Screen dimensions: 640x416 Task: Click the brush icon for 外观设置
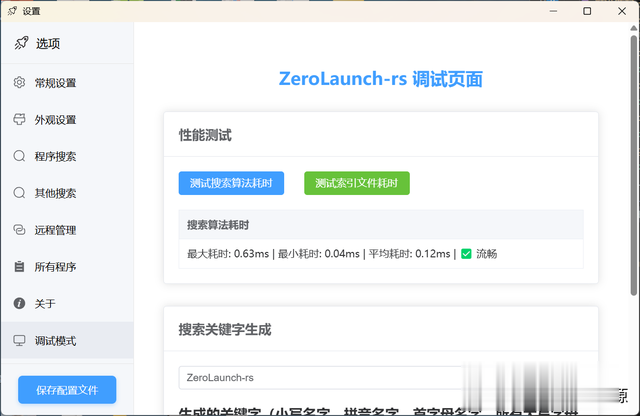[19, 119]
